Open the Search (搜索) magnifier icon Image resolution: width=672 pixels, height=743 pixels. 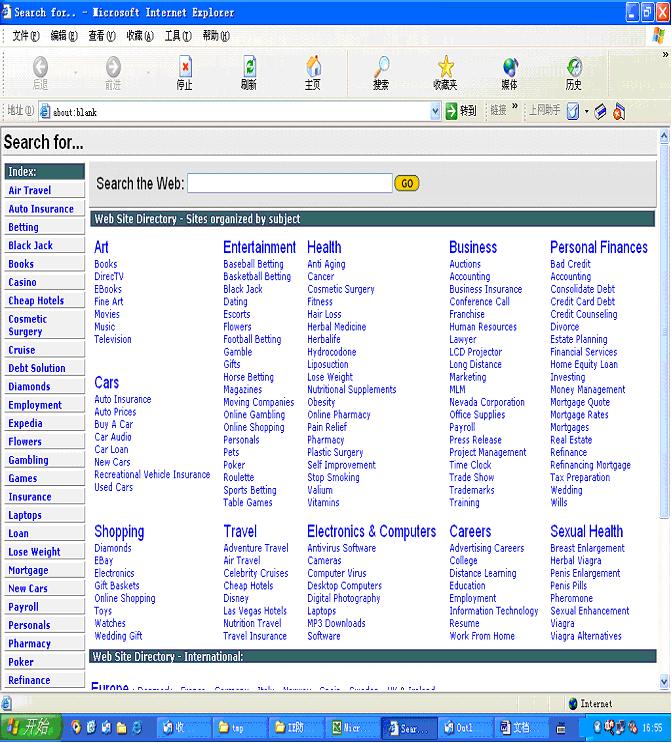(381, 67)
